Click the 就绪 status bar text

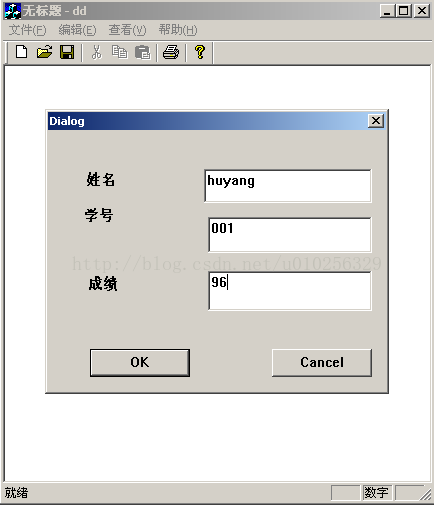coord(16,493)
